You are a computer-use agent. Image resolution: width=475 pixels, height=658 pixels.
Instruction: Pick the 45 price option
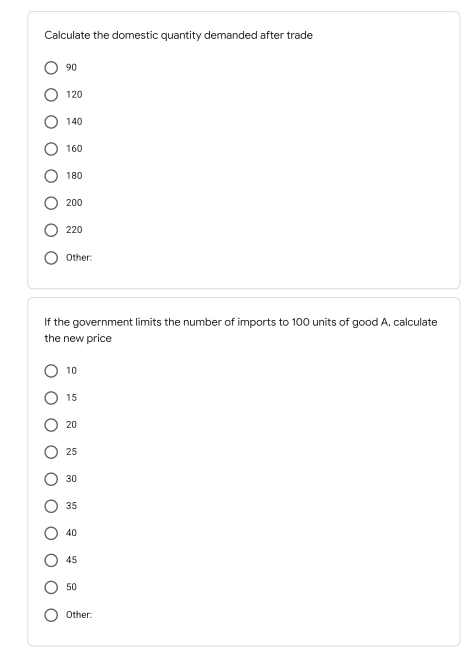(51, 560)
